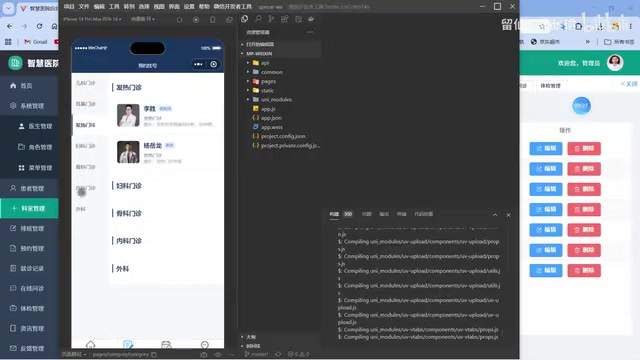Image resolution: width=640 pixels, height=360 pixels.
Task: Switch to the 输出 console tab
Action: 384,214
